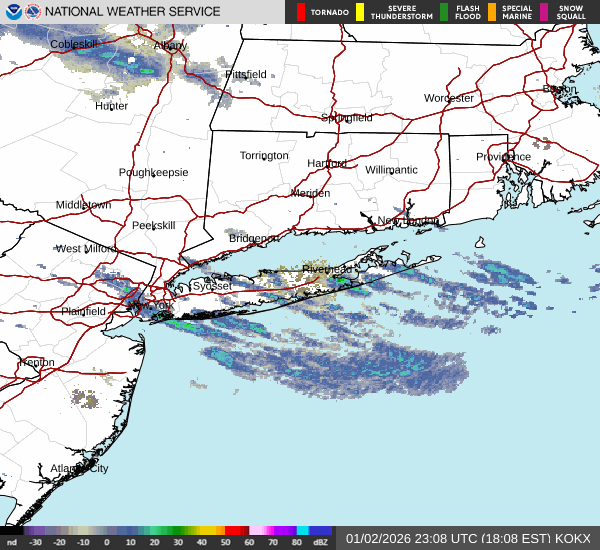This screenshot has height=550, width=600.
Task: Click the Atlantic City map label
Action: (x=79, y=468)
